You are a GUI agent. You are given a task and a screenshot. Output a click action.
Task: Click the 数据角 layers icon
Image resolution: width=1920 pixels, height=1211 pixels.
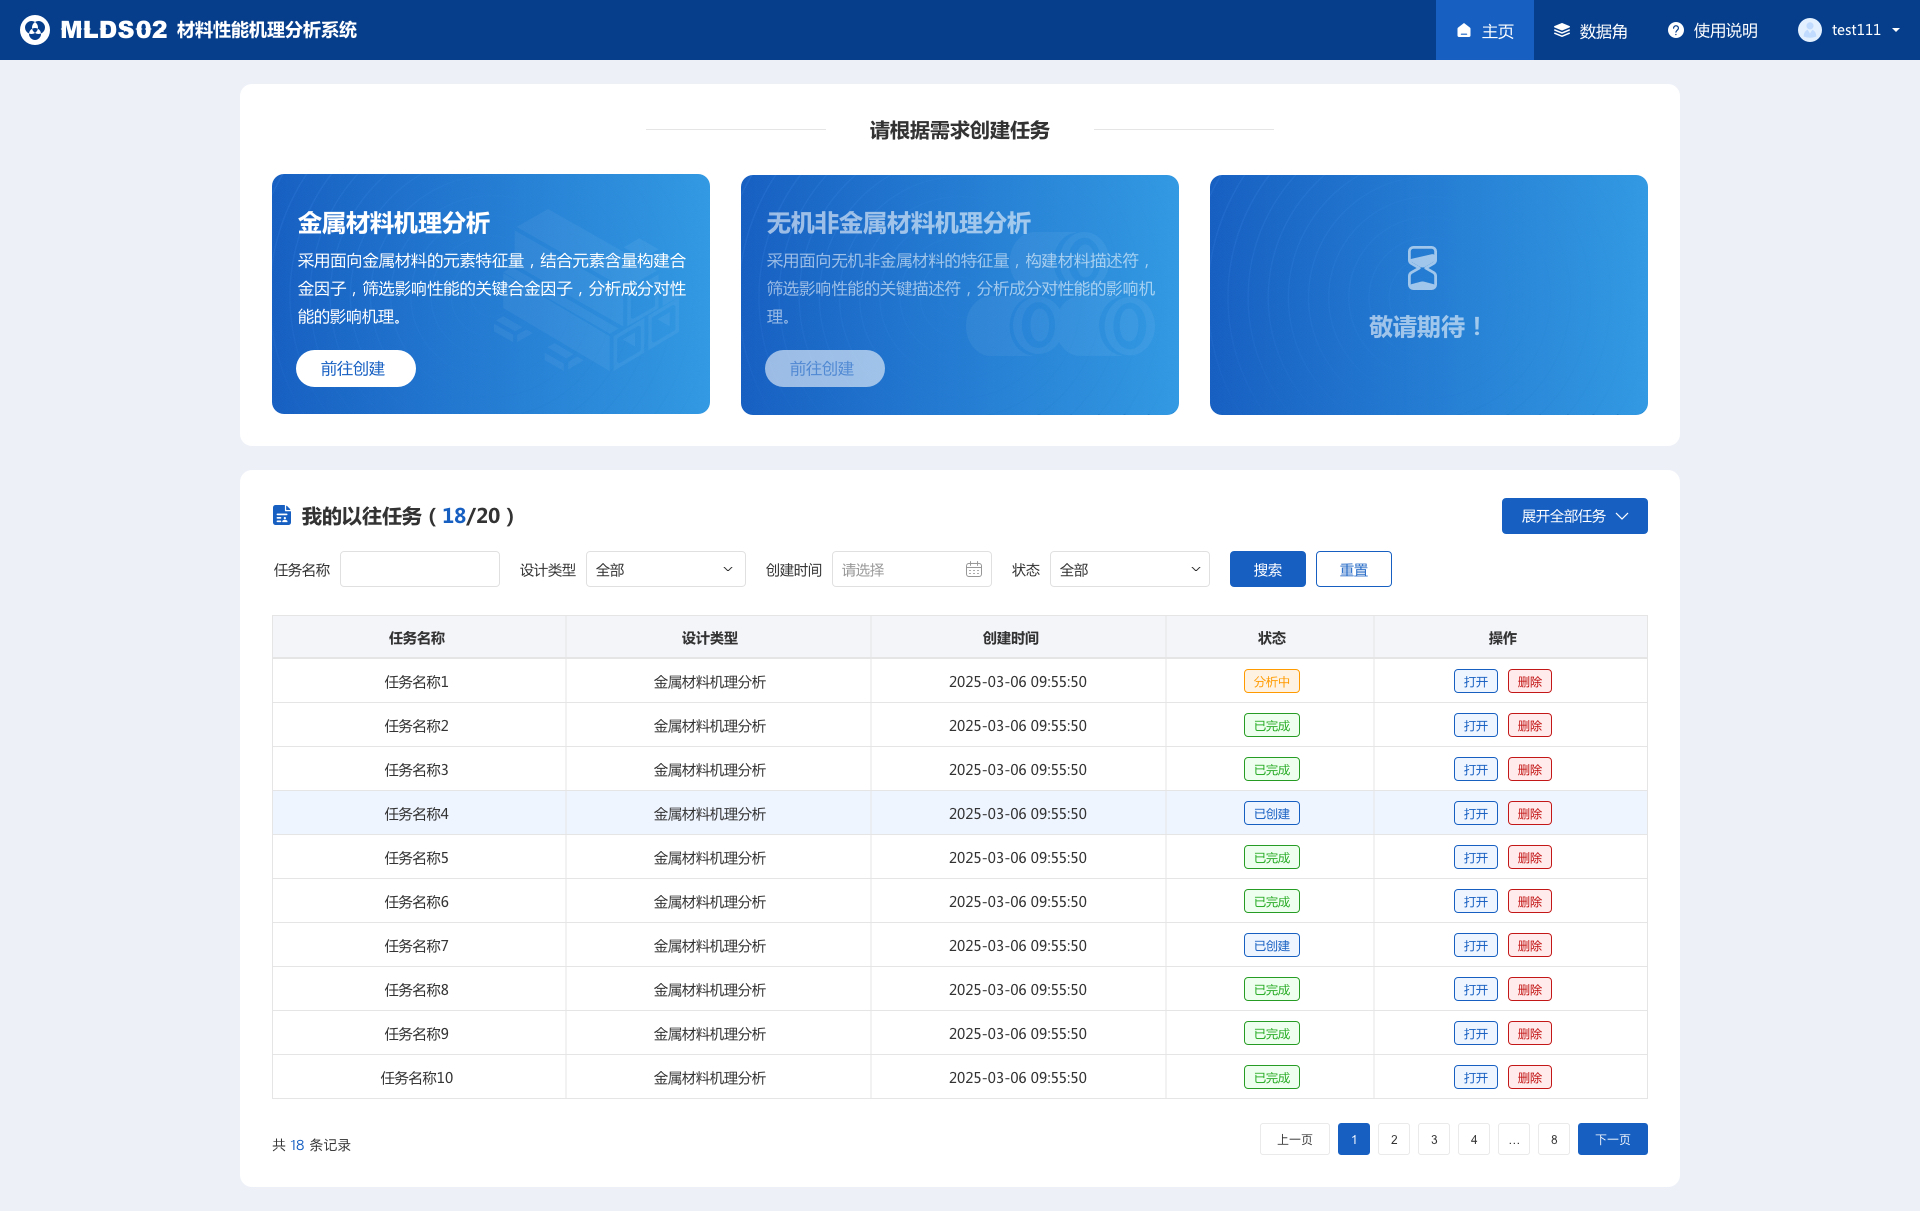click(x=1561, y=31)
